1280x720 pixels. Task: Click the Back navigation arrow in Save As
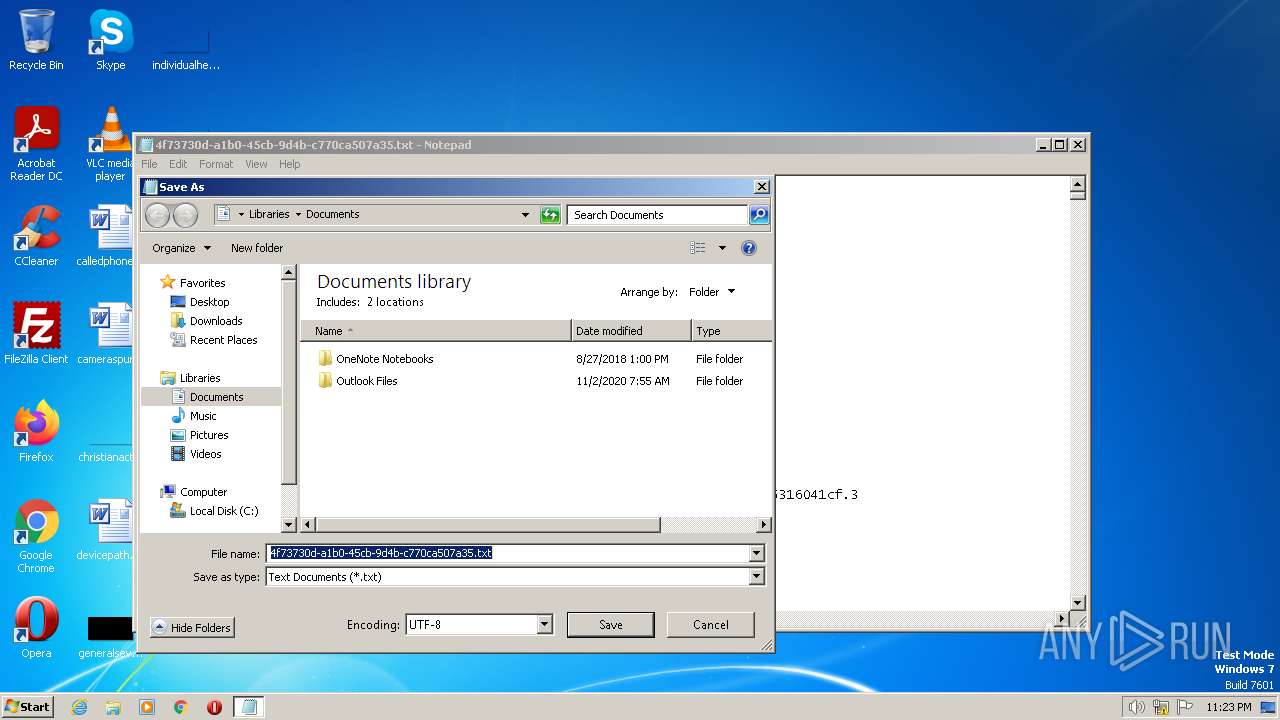(x=157, y=215)
